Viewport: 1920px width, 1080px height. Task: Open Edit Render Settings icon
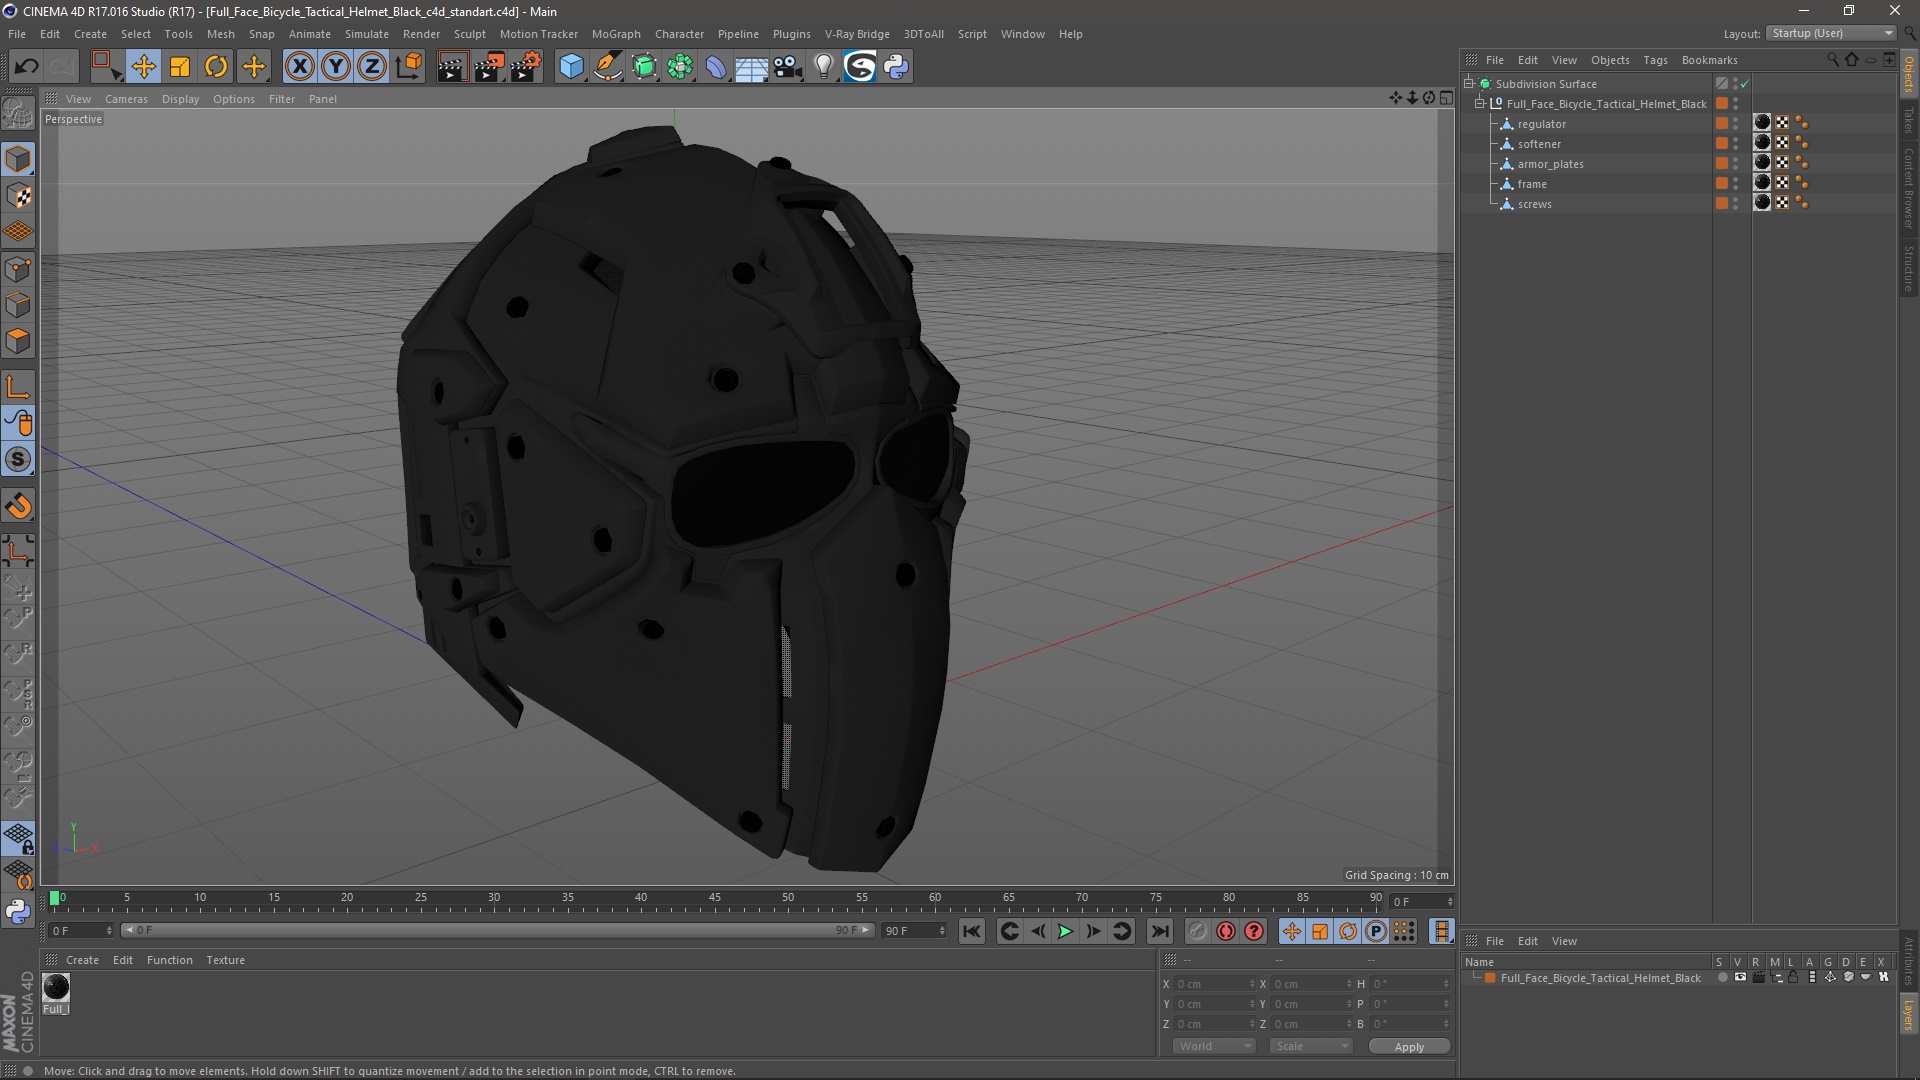click(x=526, y=67)
